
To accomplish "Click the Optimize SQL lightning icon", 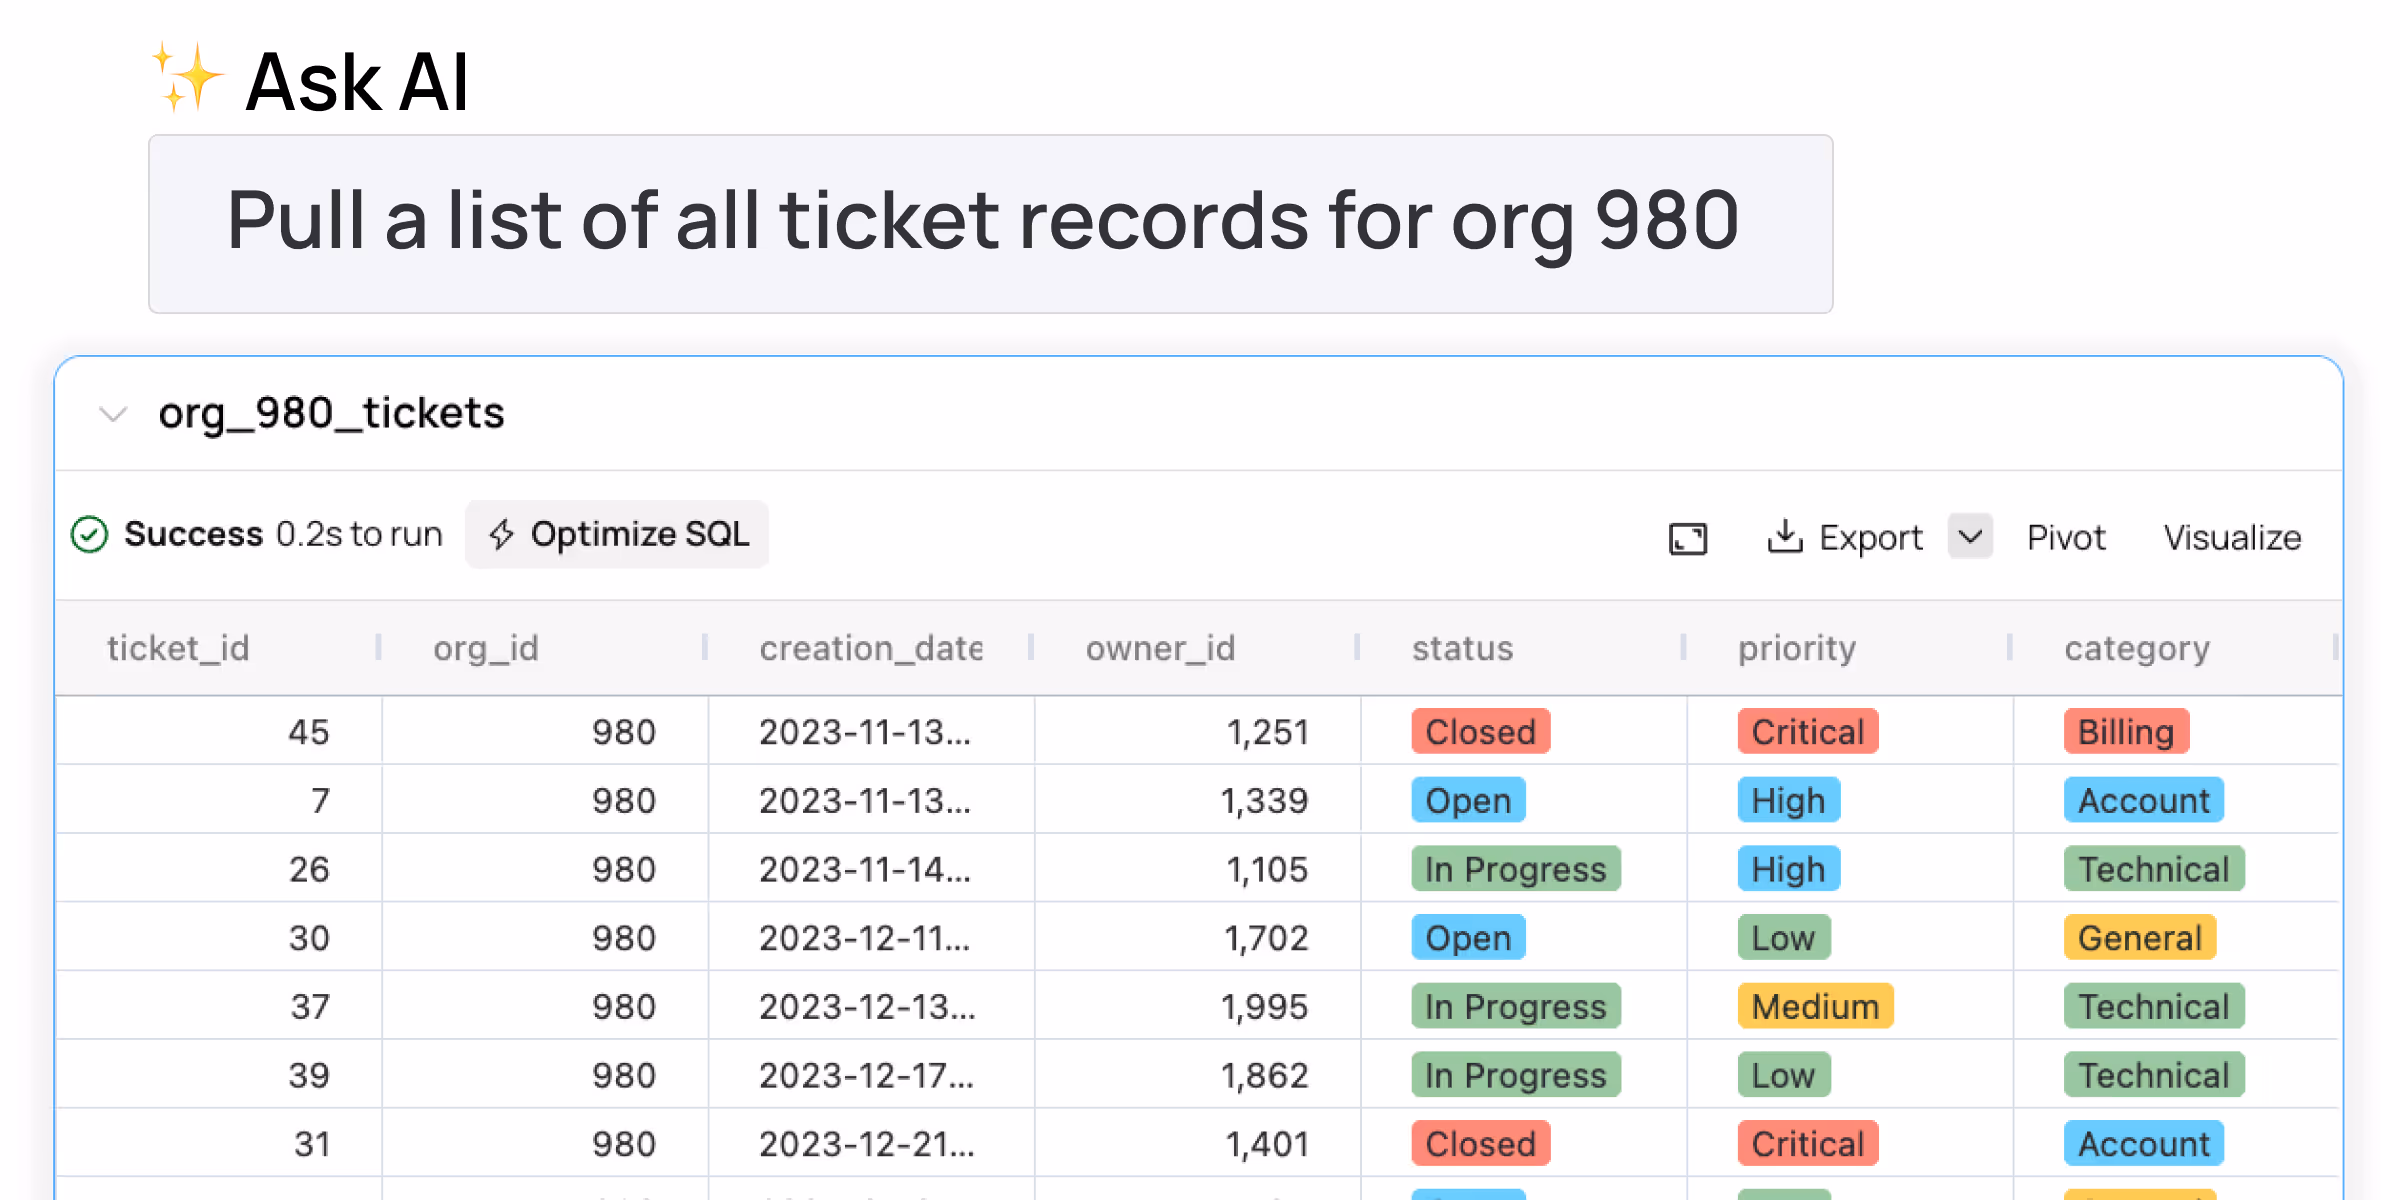I will [x=502, y=534].
